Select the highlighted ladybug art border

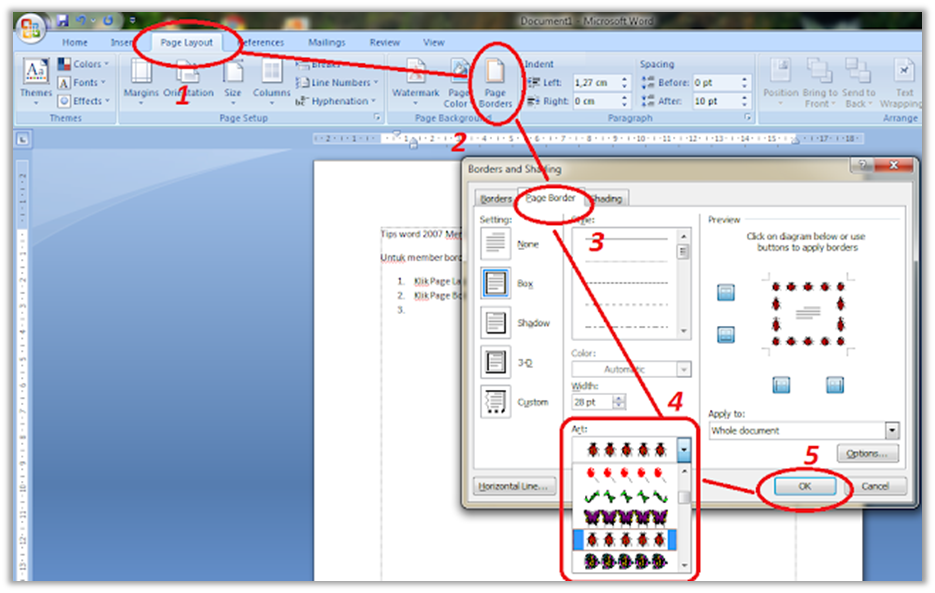coord(625,539)
